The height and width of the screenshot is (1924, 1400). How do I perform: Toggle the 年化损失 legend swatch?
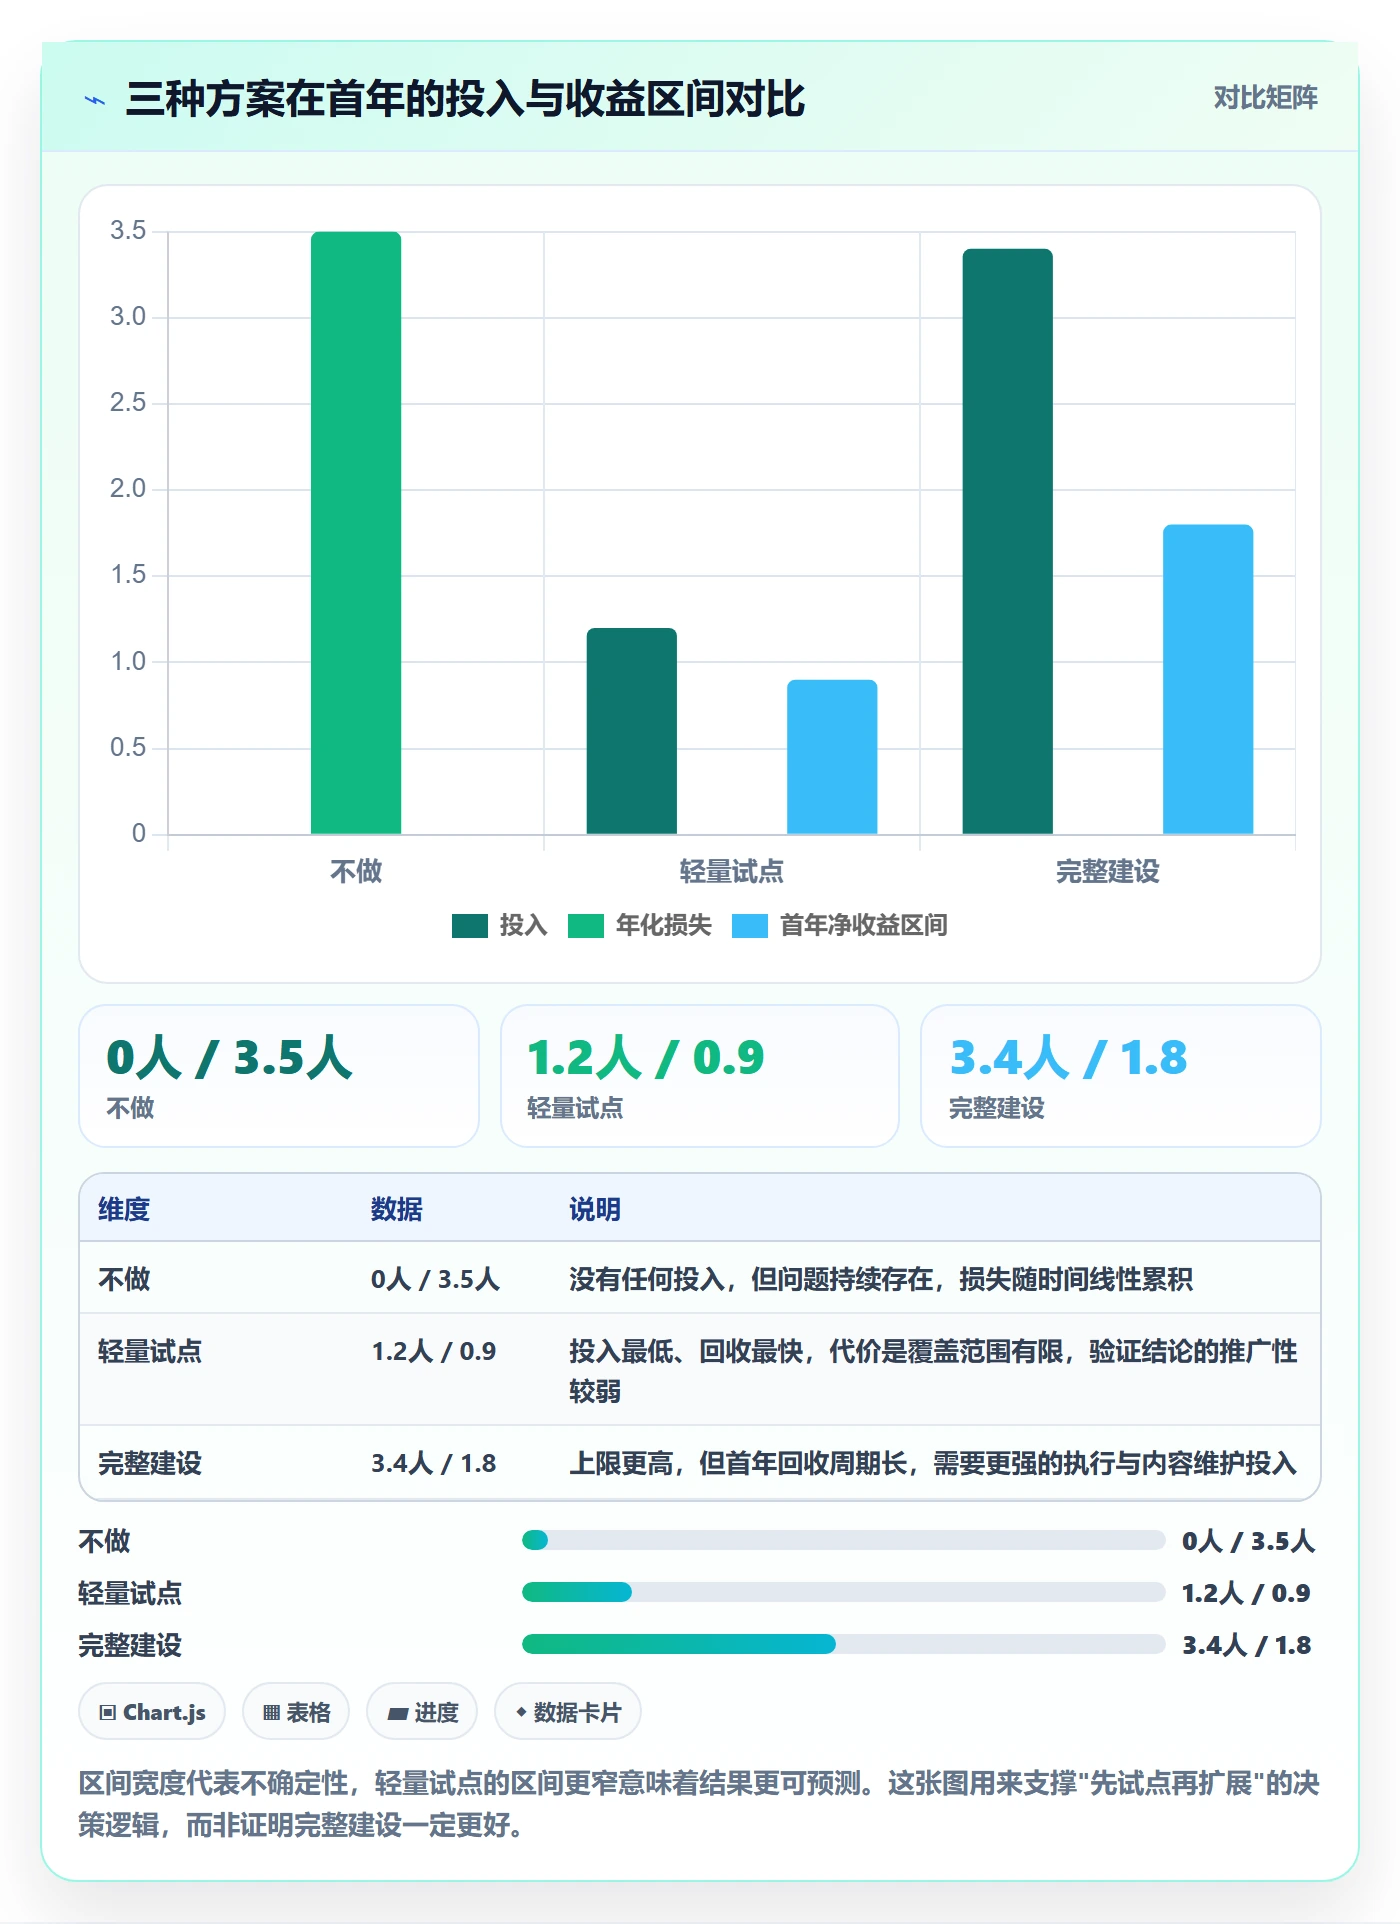(586, 926)
